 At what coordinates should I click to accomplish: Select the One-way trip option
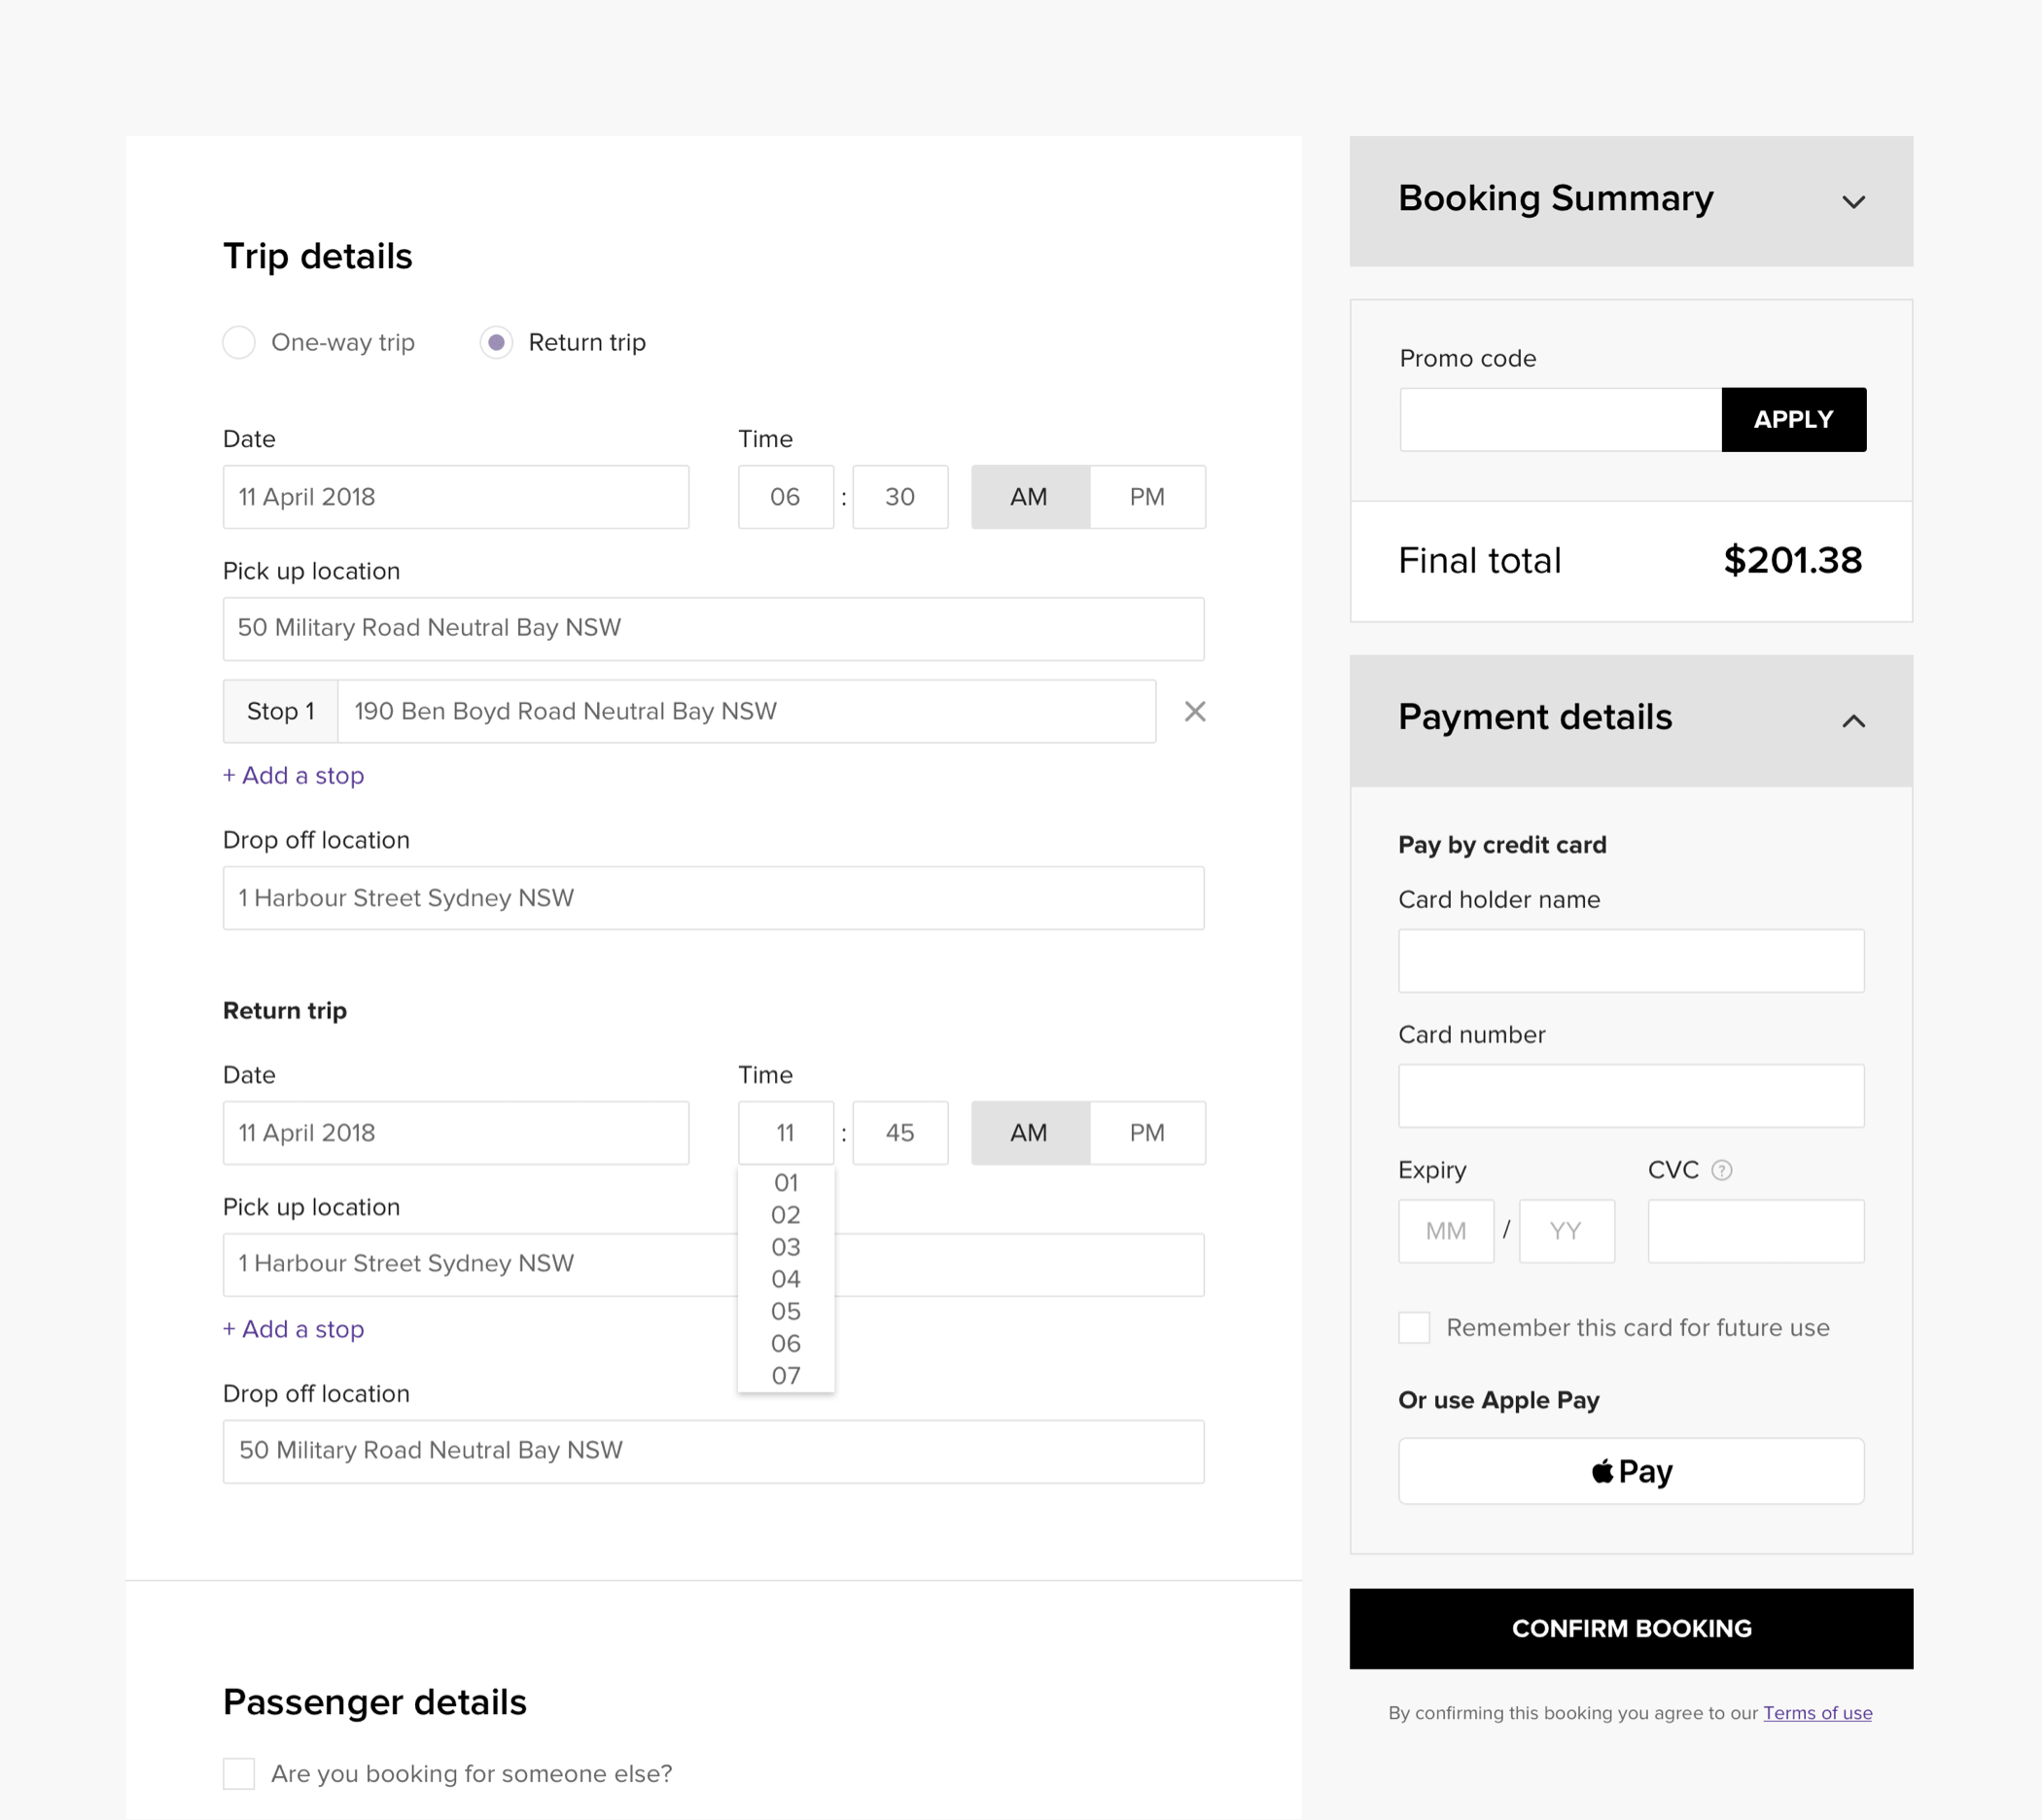point(239,342)
